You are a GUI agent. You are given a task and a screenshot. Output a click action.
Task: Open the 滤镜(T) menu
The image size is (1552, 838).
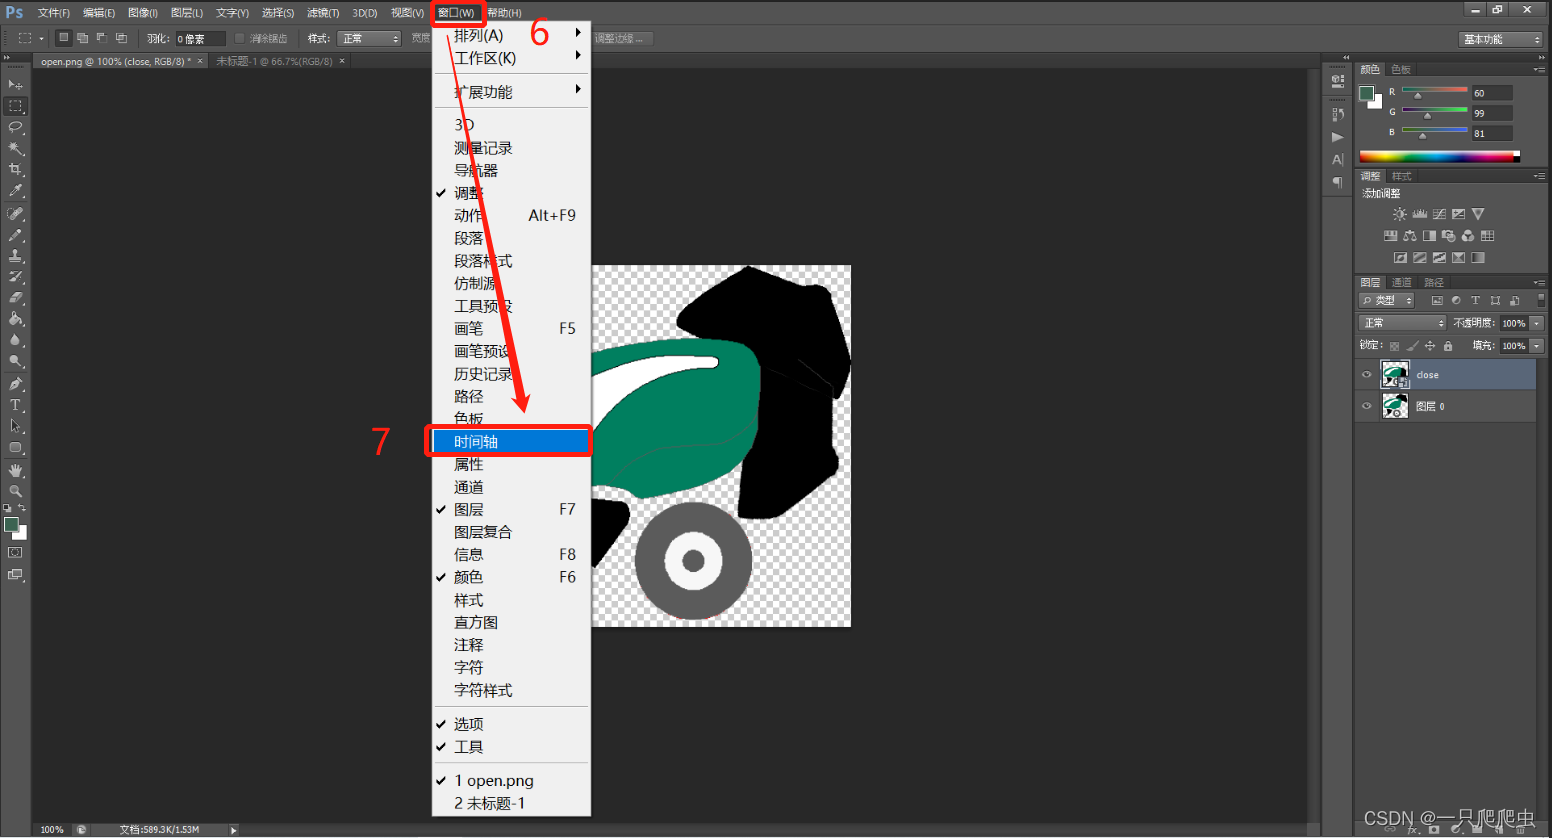[x=322, y=13]
